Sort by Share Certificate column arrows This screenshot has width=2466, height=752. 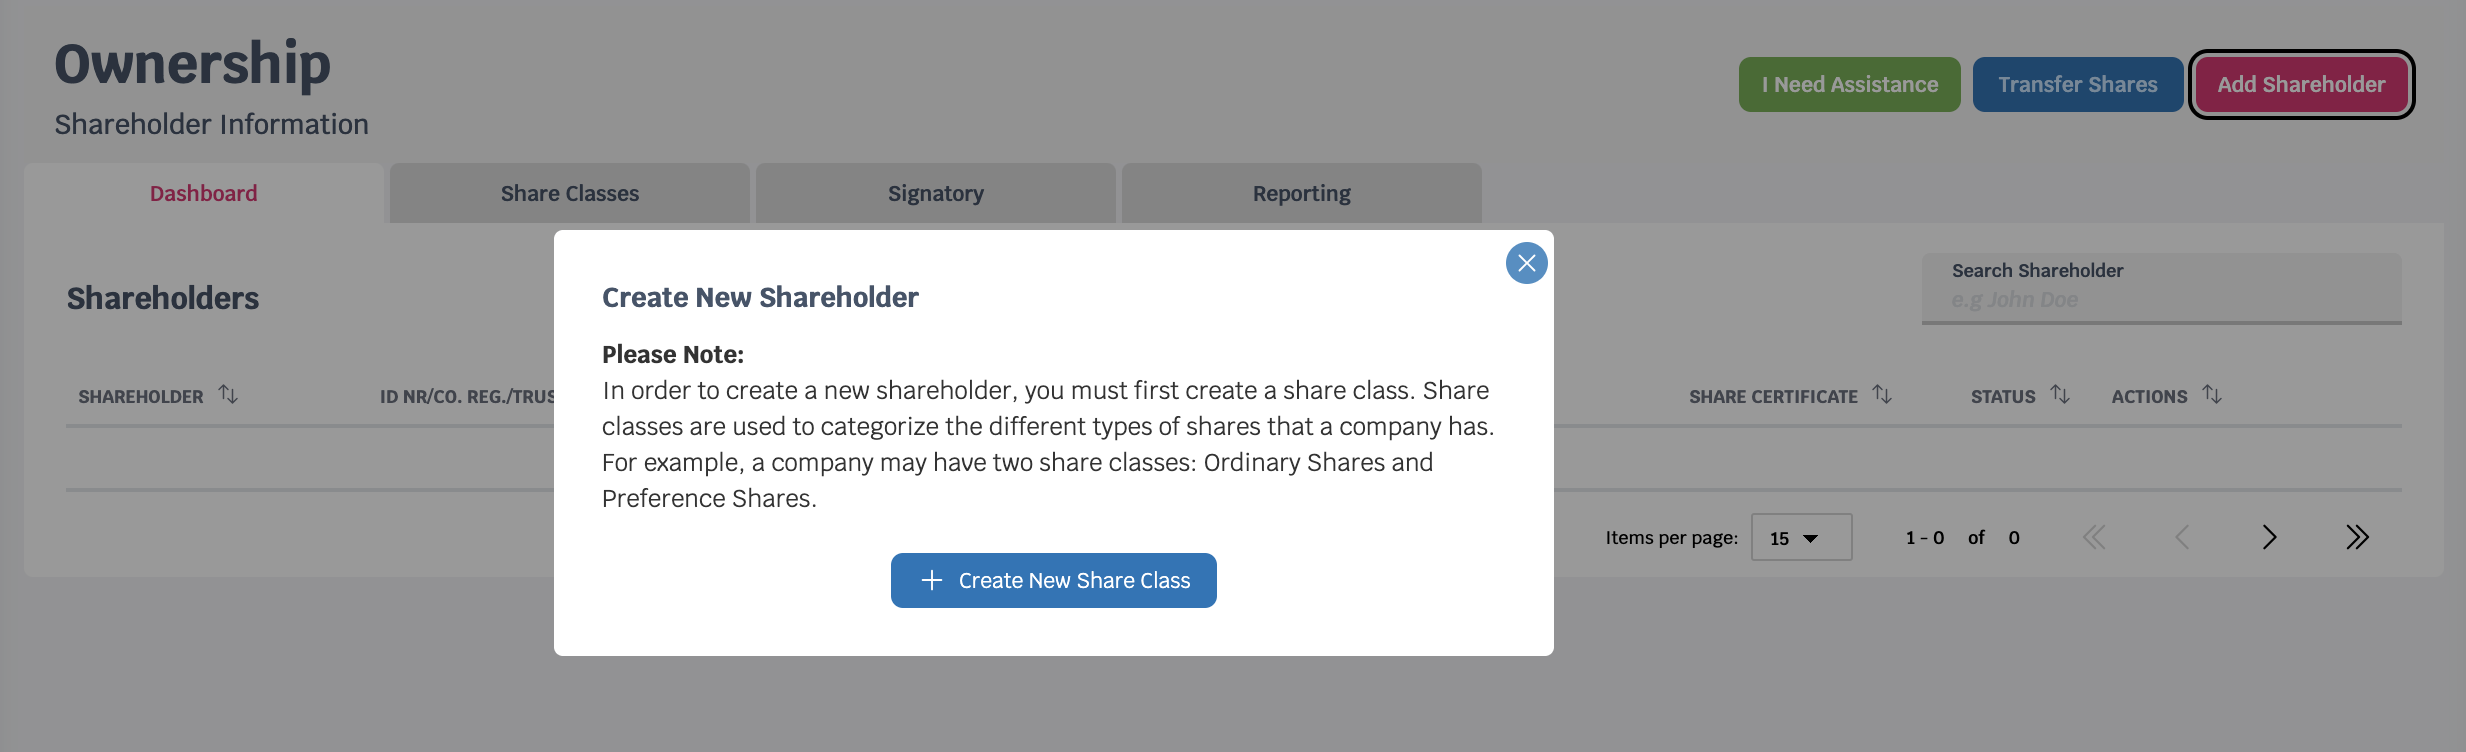(1882, 395)
